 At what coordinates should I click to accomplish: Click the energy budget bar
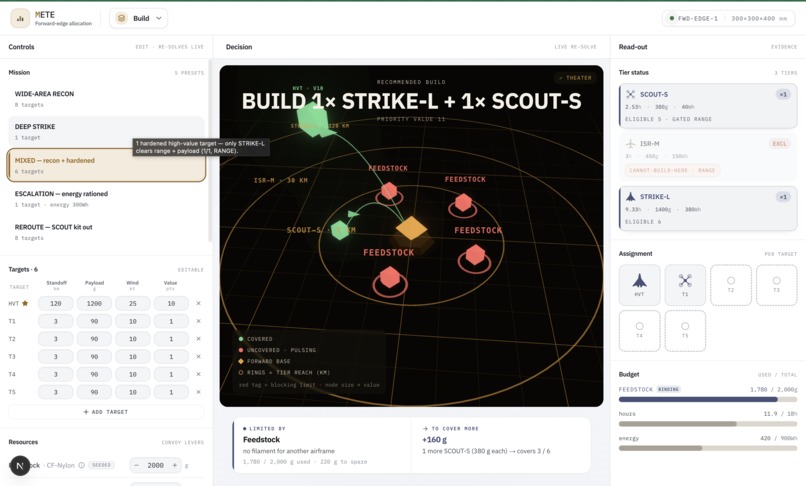pyautogui.click(x=708, y=448)
